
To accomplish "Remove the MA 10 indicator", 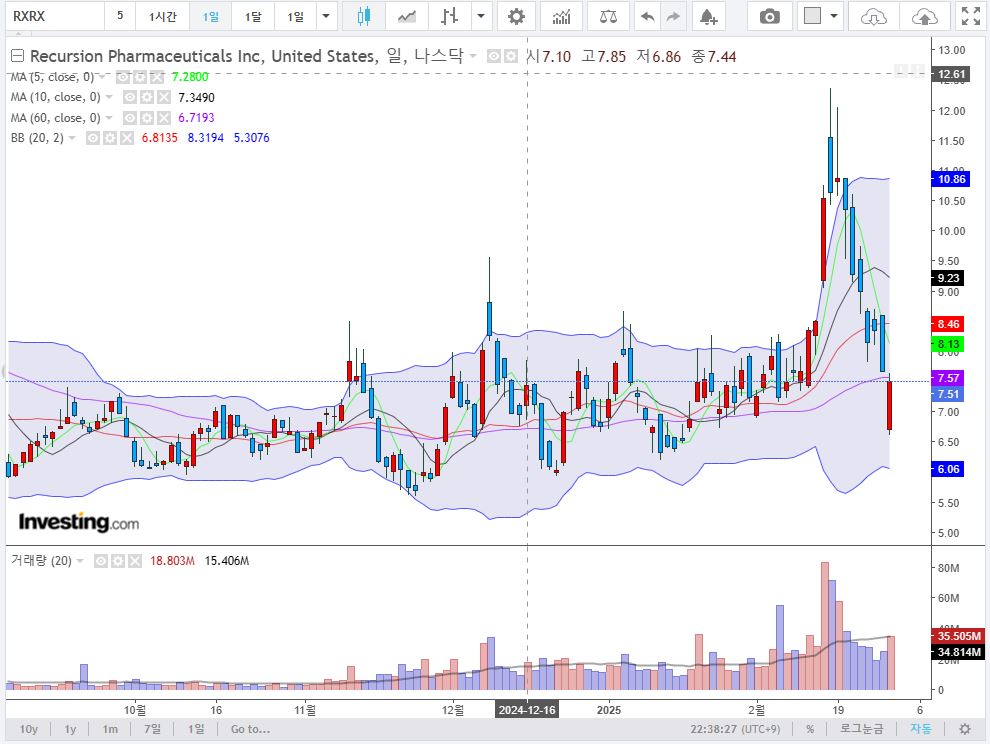I will (164, 97).
